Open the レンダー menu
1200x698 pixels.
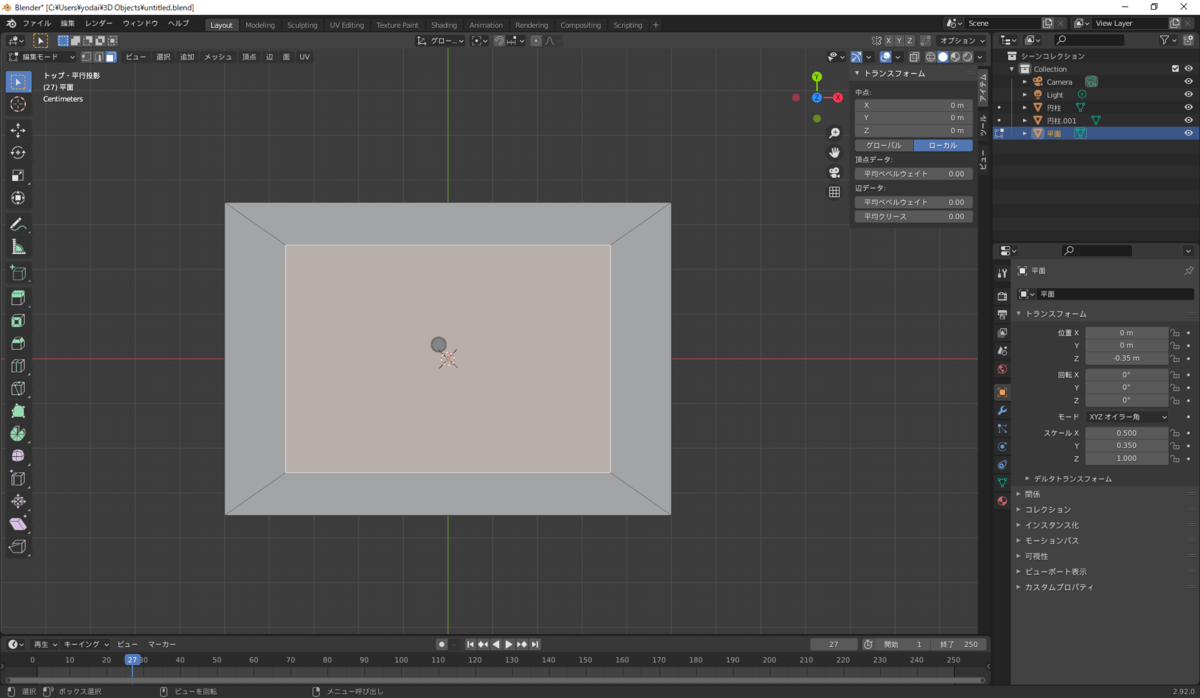click(x=99, y=23)
